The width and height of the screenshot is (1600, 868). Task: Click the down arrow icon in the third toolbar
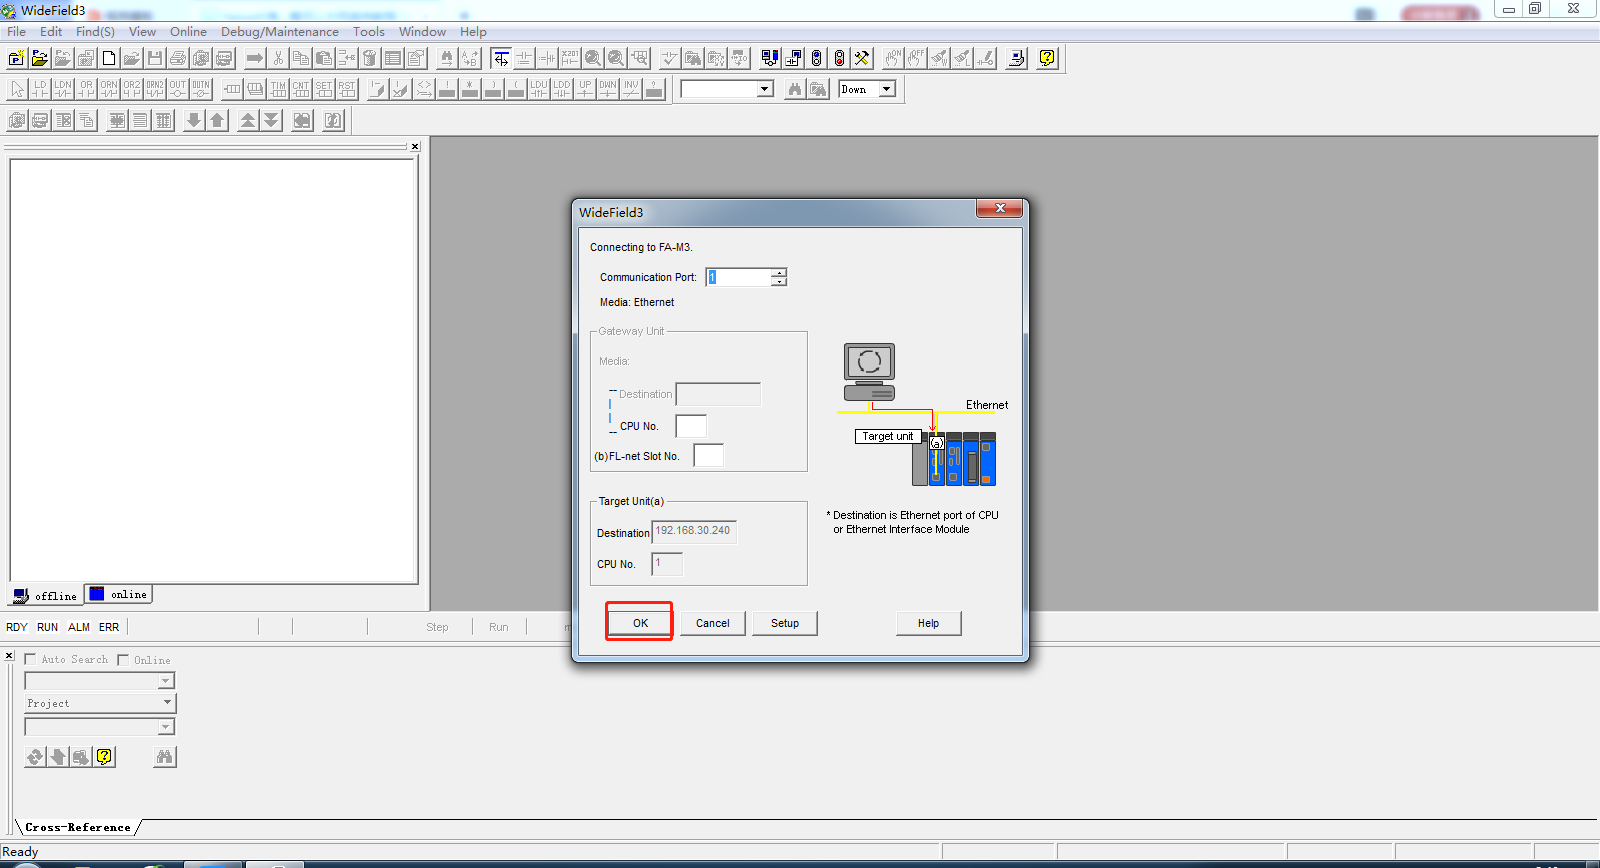pos(194,120)
